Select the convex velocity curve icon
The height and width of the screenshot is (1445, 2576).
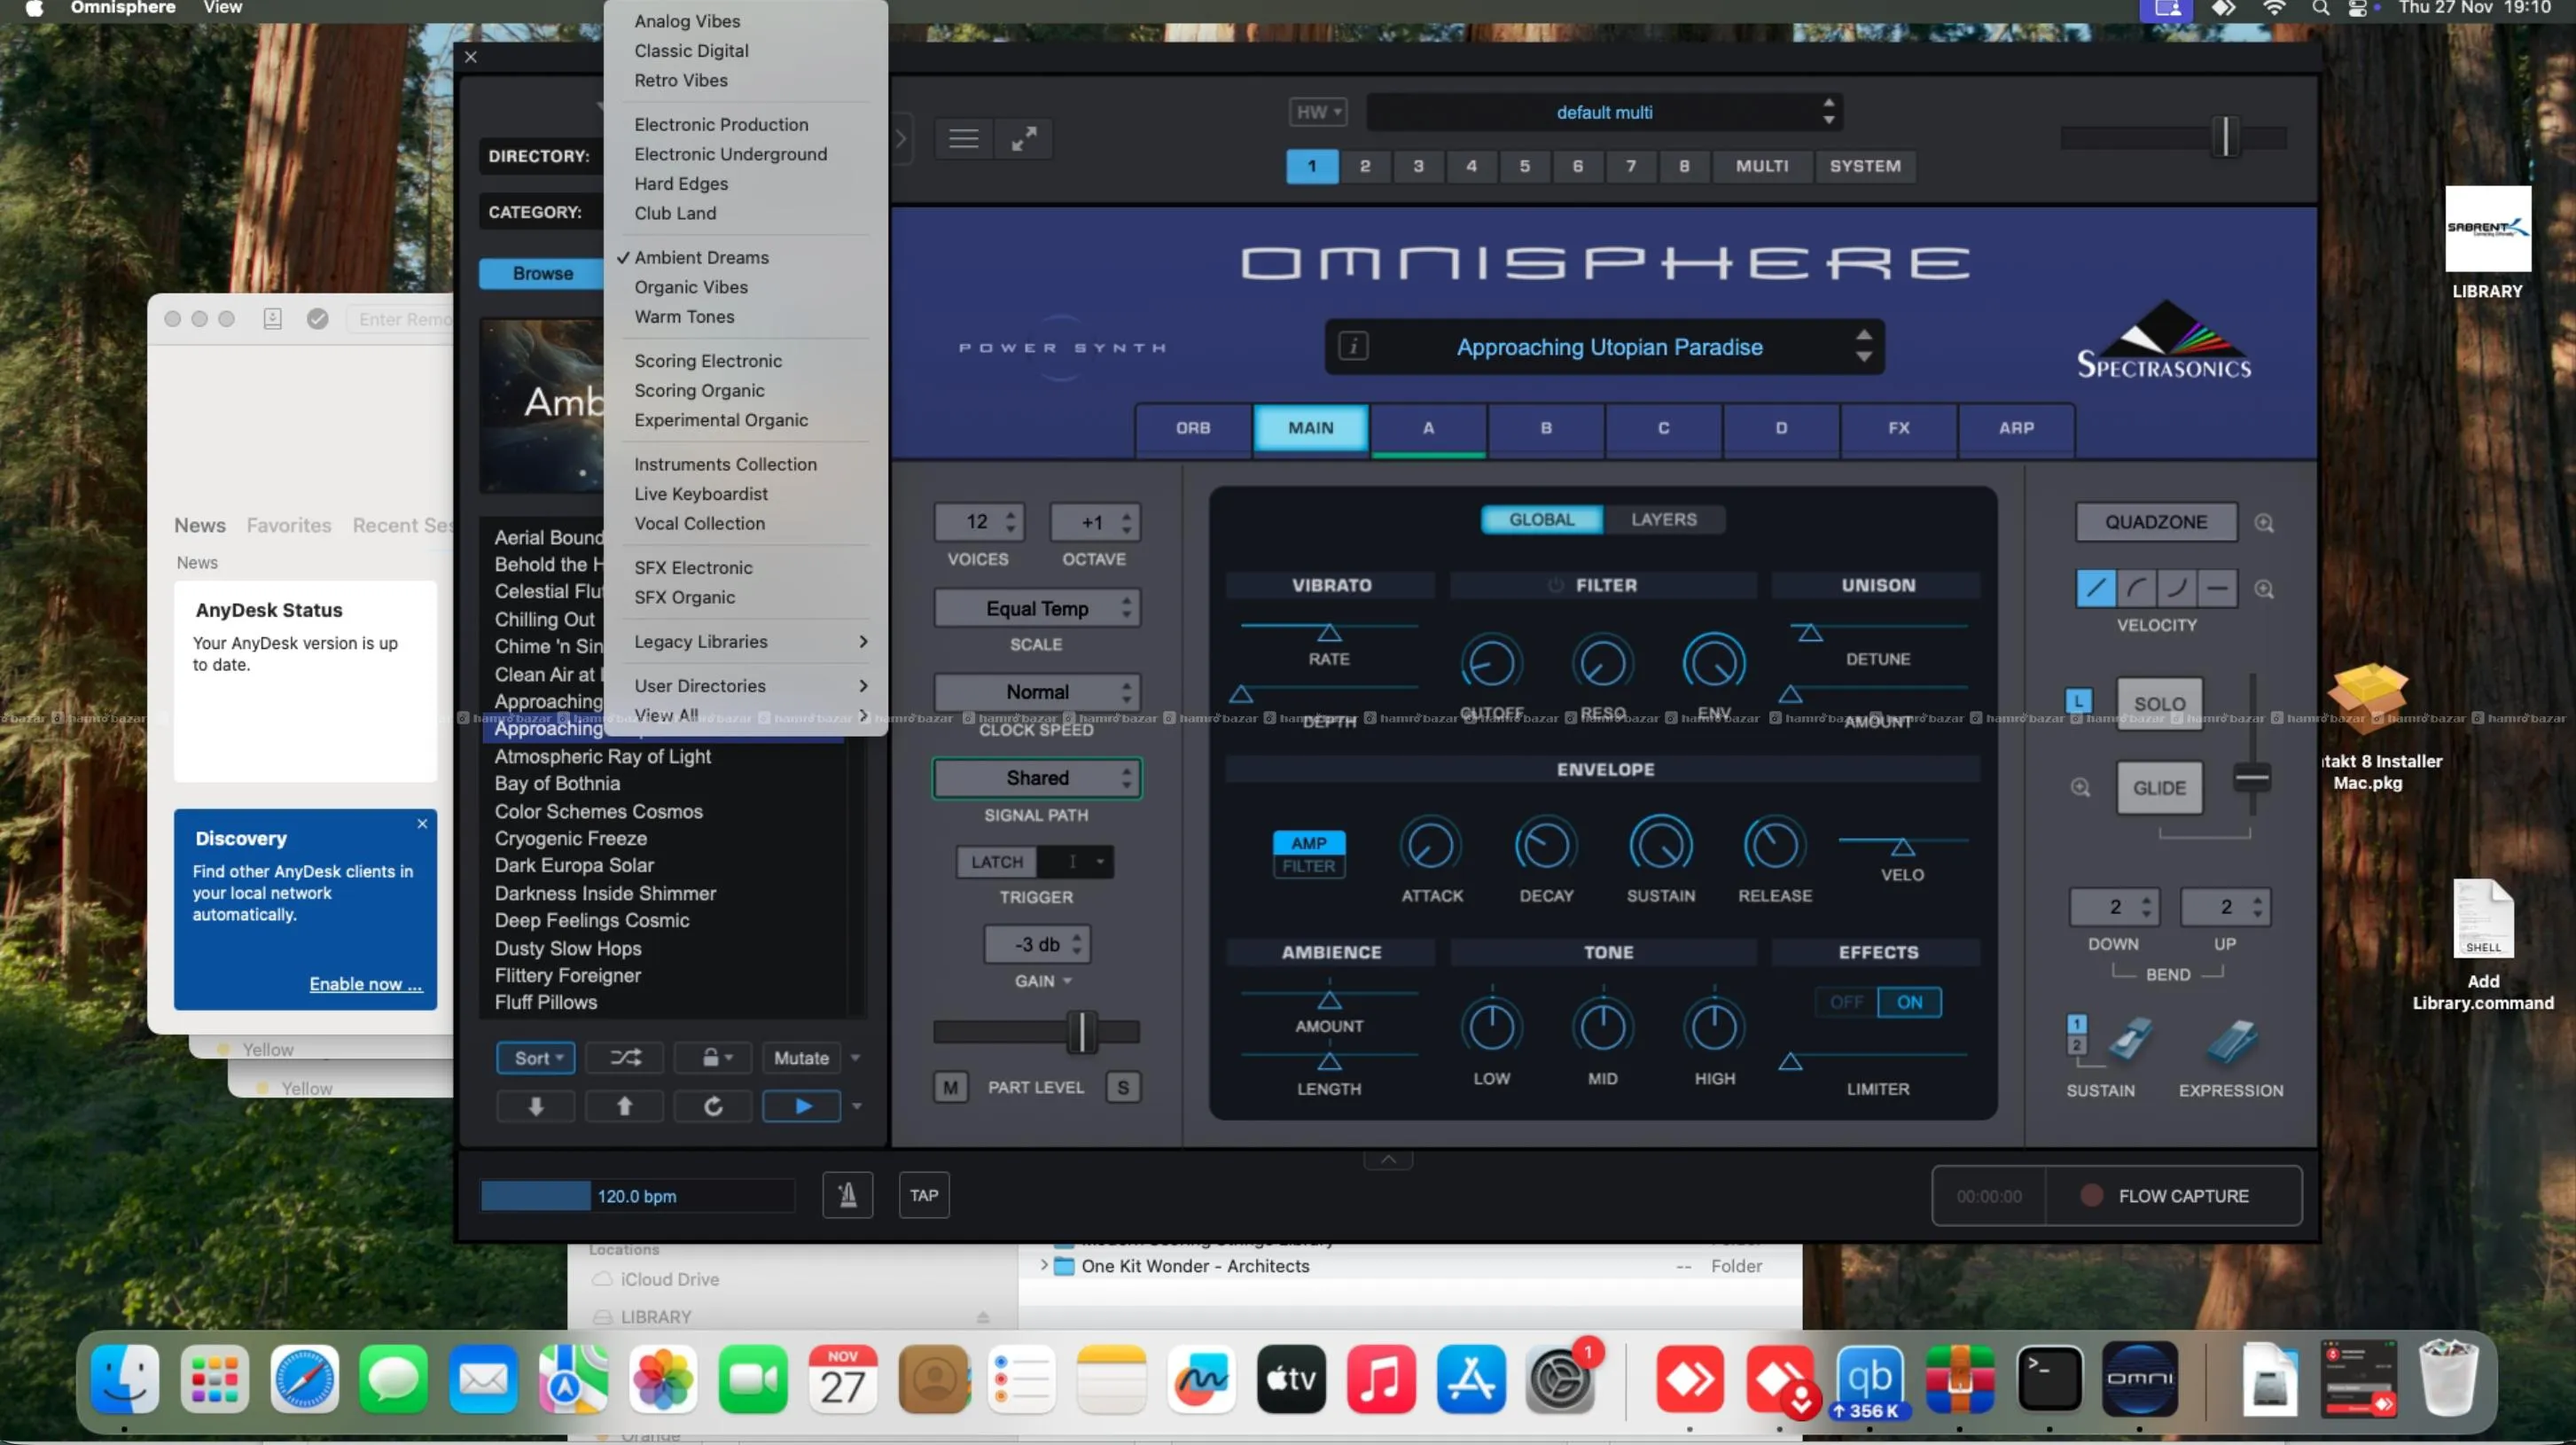pyautogui.click(x=2176, y=588)
